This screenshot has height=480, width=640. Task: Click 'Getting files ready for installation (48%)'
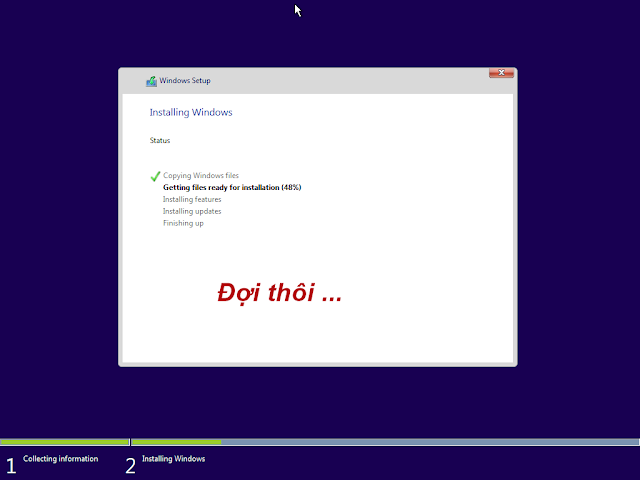pos(232,187)
